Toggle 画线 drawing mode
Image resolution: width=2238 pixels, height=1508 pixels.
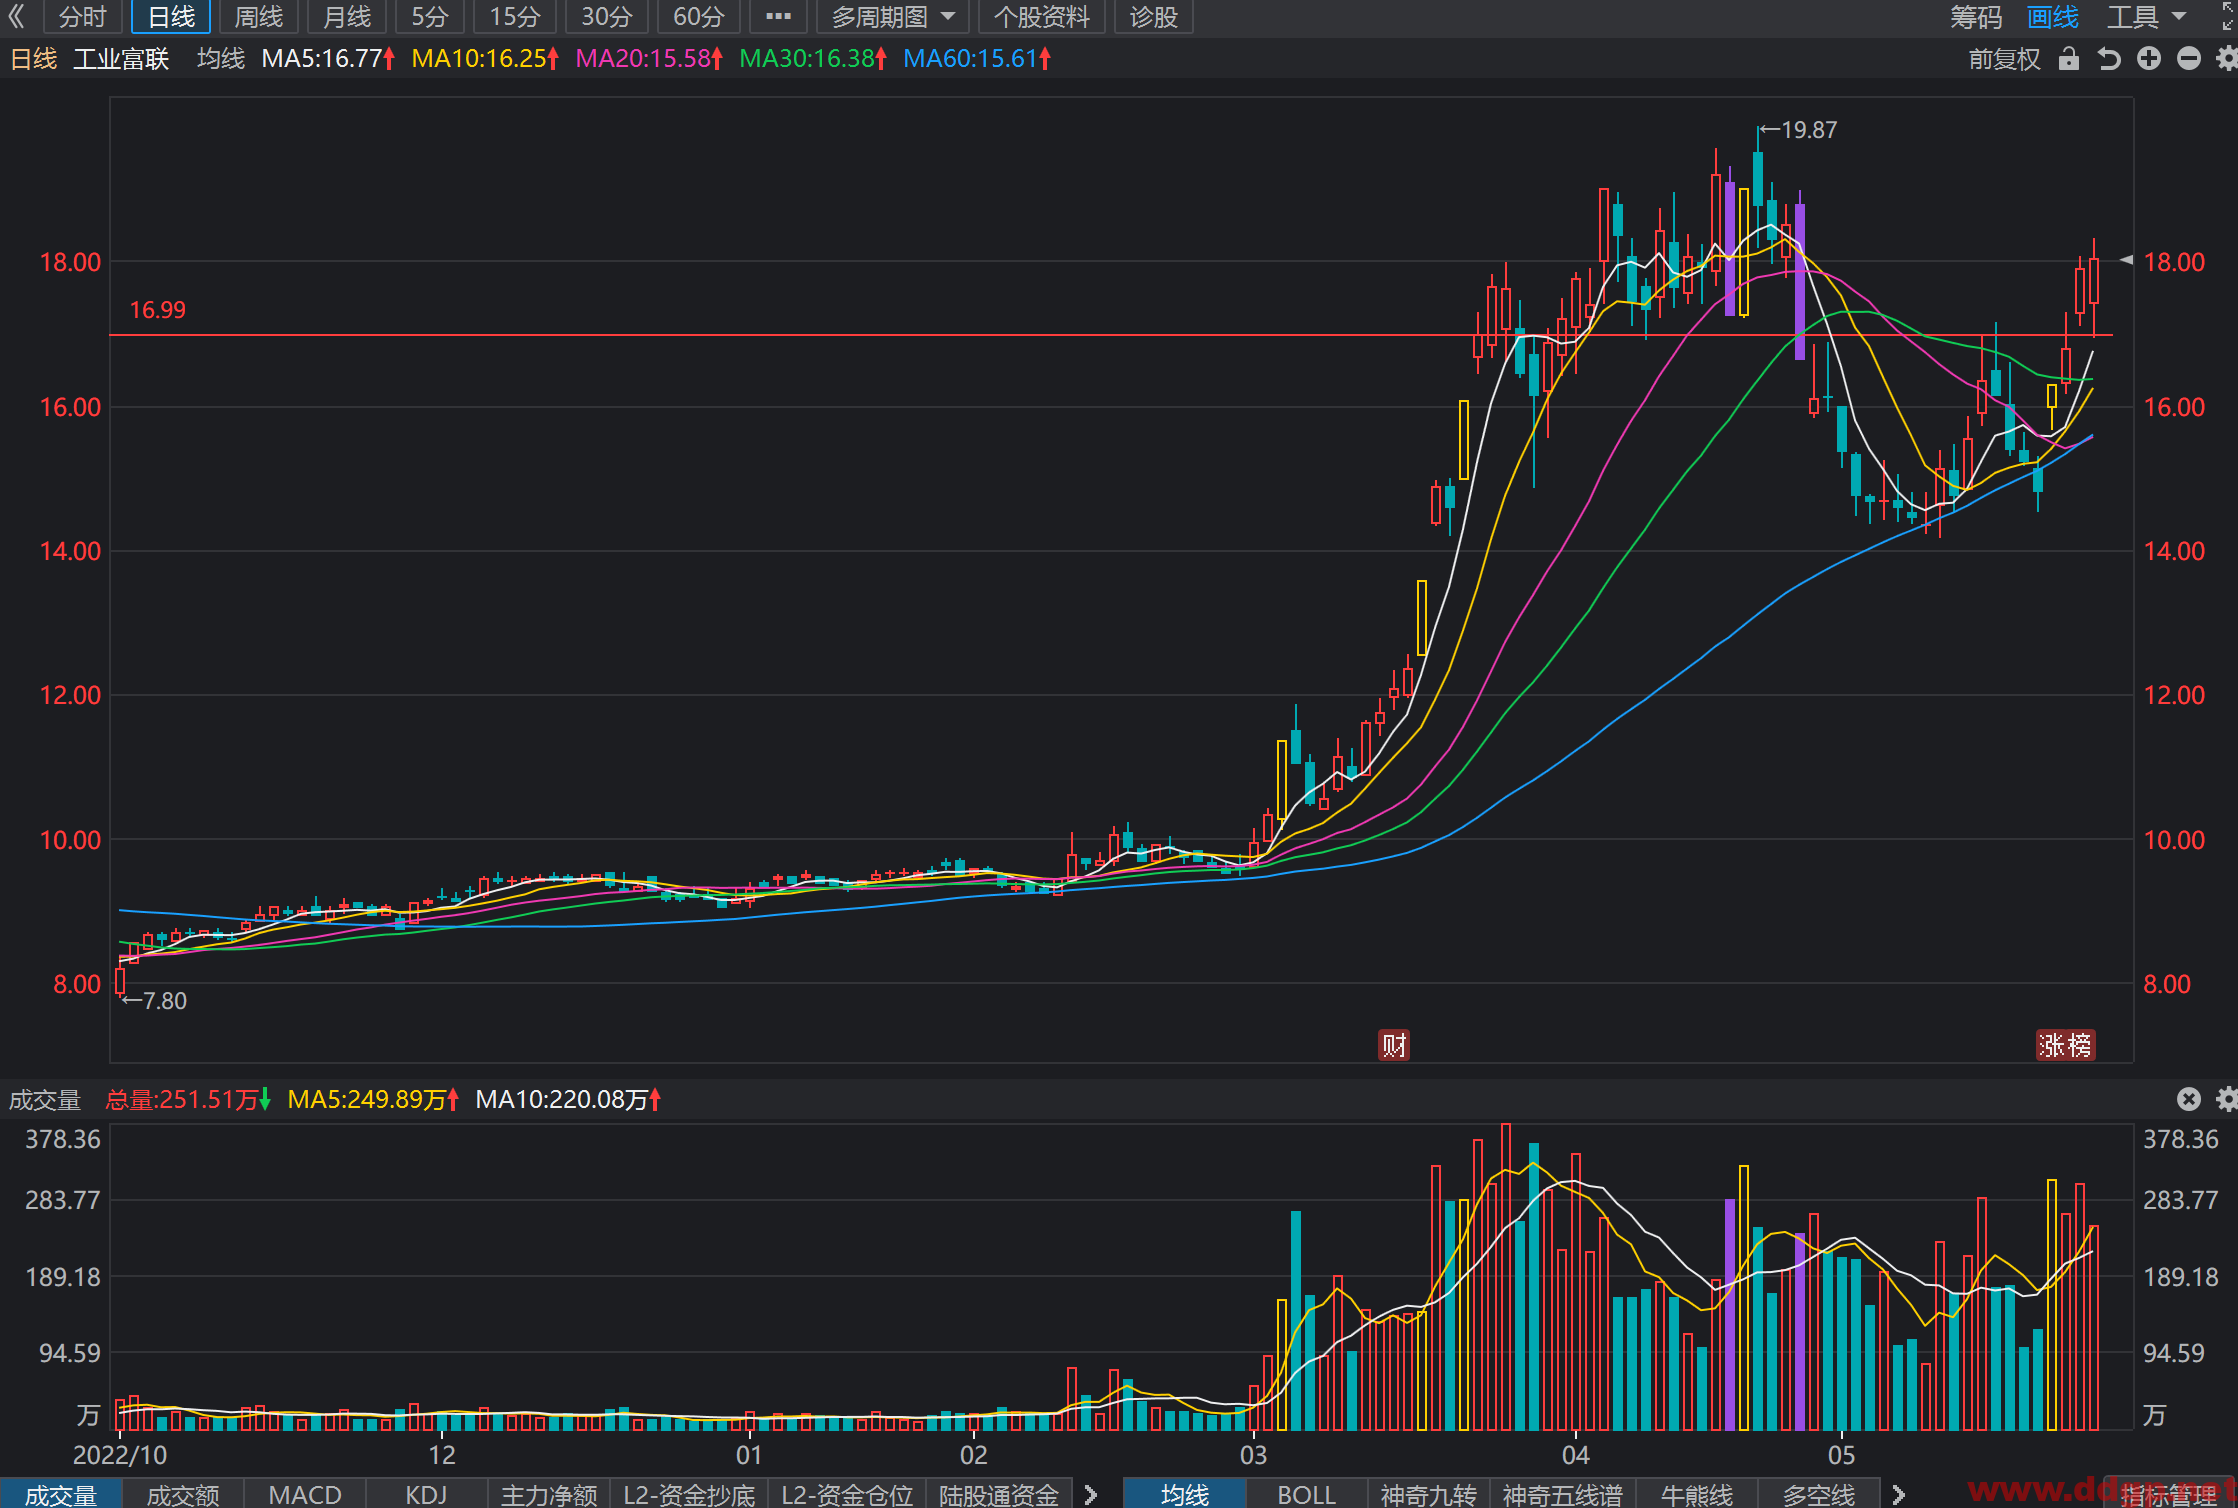click(x=2053, y=16)
